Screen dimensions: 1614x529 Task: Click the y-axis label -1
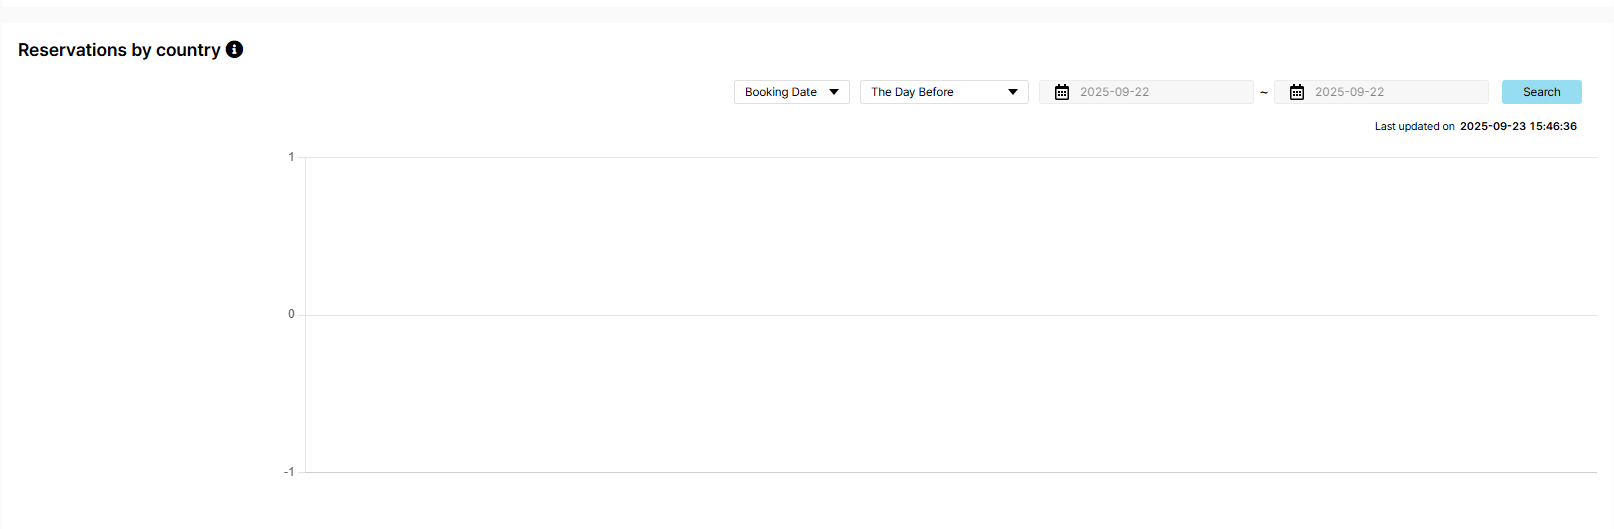tap(289, 472)
